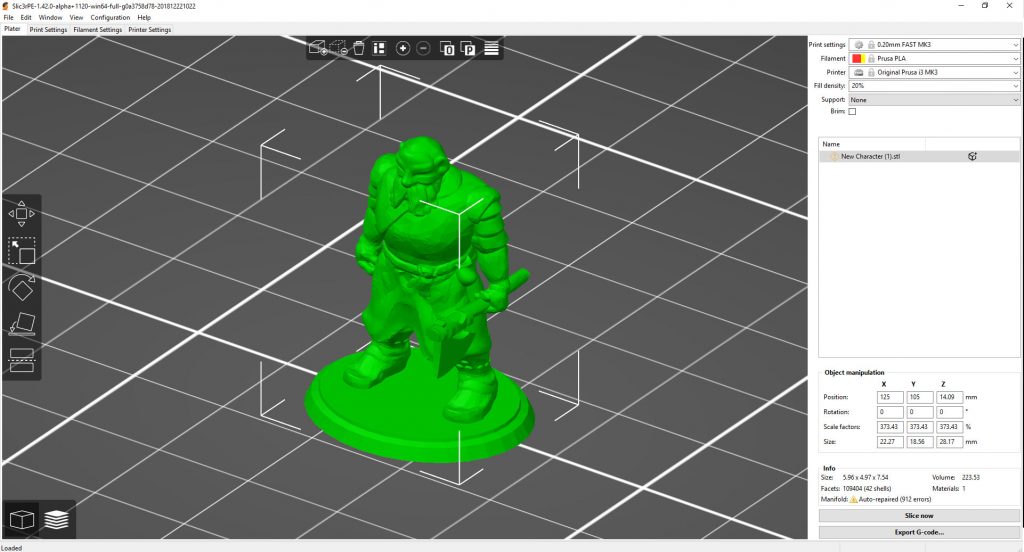Click the warning icon before New Character

point(834,157)
